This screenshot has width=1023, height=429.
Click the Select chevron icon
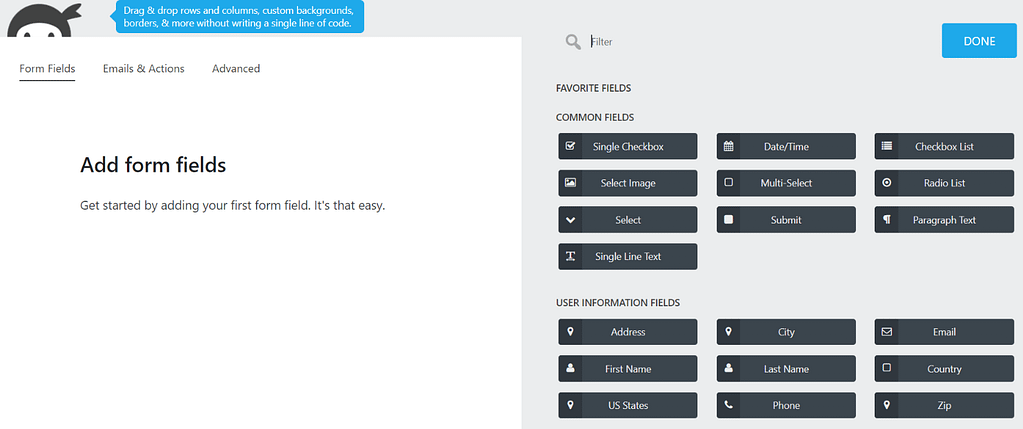(x=570, y=220)
